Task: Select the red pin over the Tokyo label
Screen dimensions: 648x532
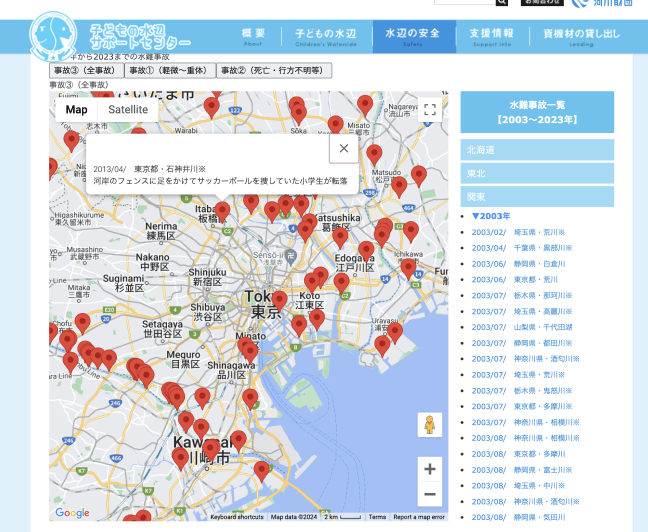Action: tap(279, 301)
